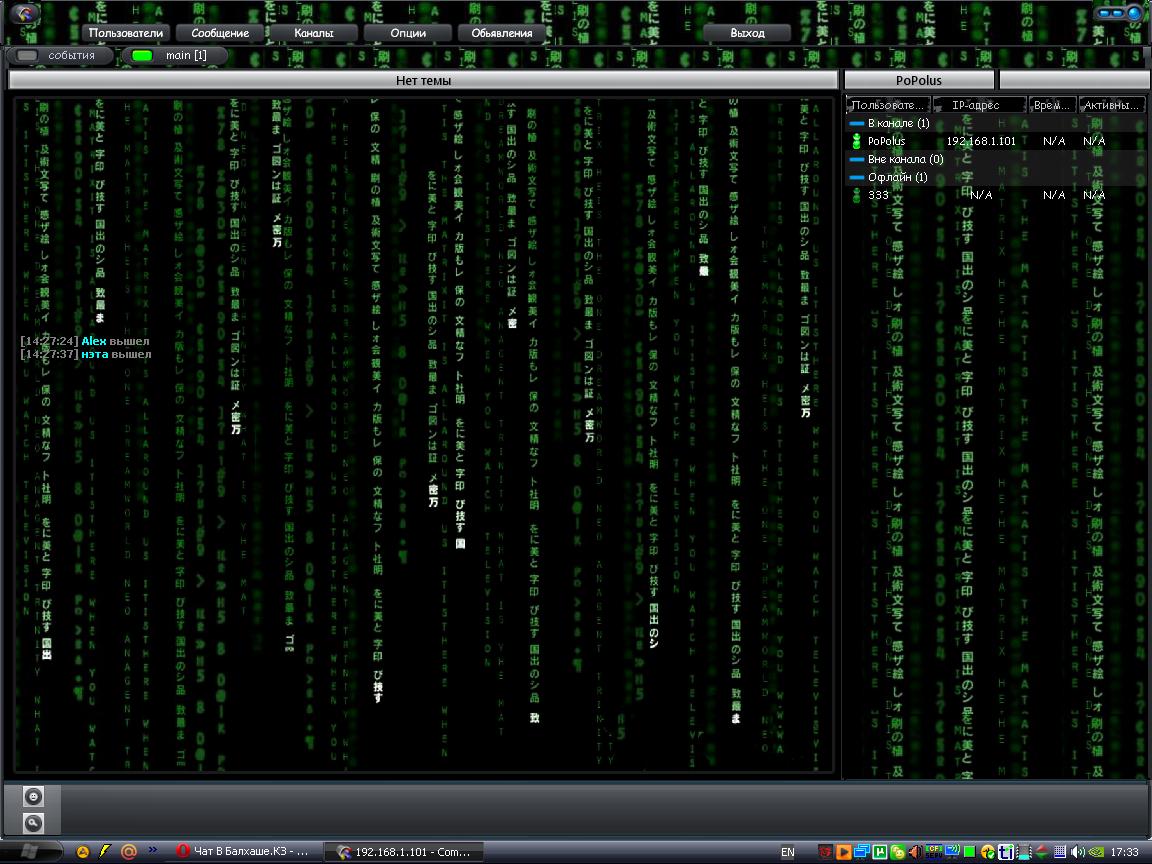
Task: Click the [14:27:24] timestamp in chat
Action: 49,341
